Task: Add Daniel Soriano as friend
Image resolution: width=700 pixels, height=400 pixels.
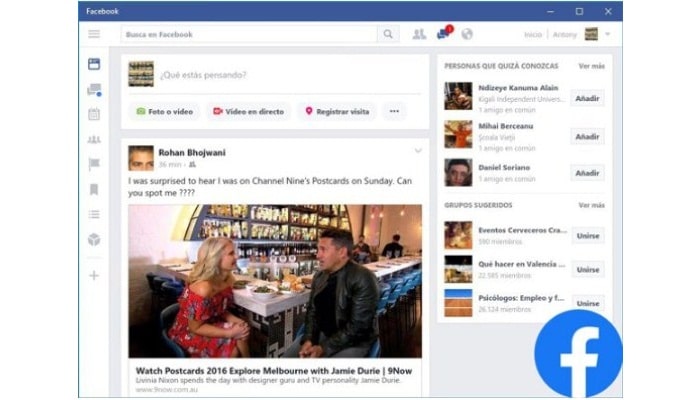Action: coord(587,173)
